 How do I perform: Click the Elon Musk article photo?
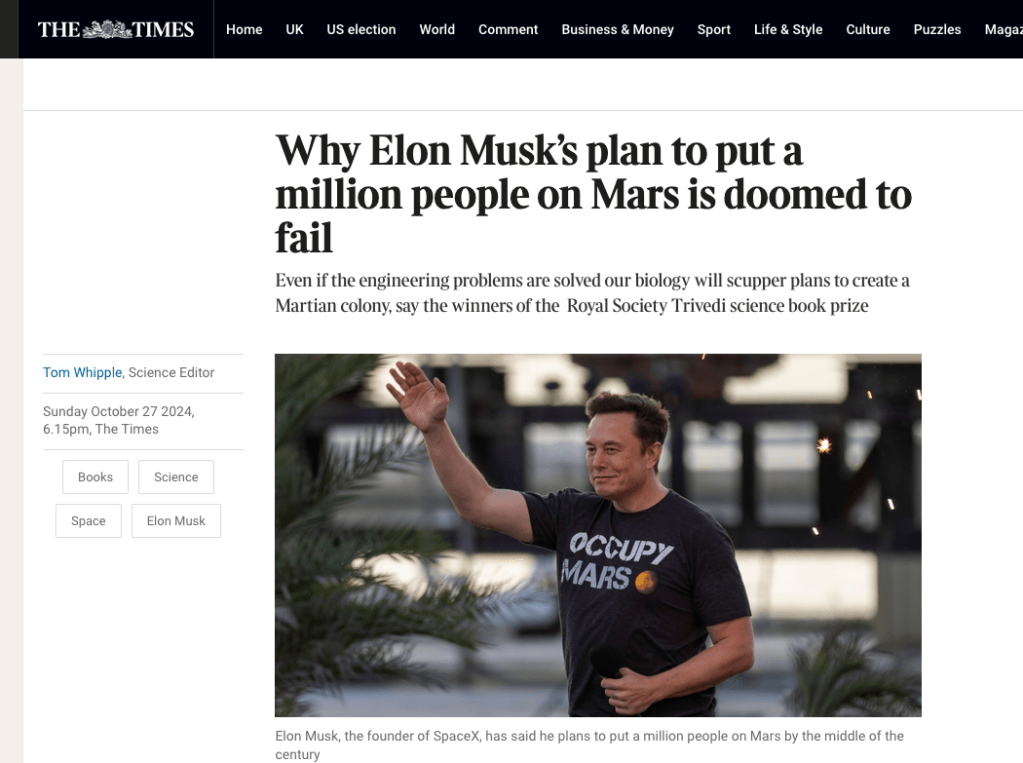[x=598, y=535]
